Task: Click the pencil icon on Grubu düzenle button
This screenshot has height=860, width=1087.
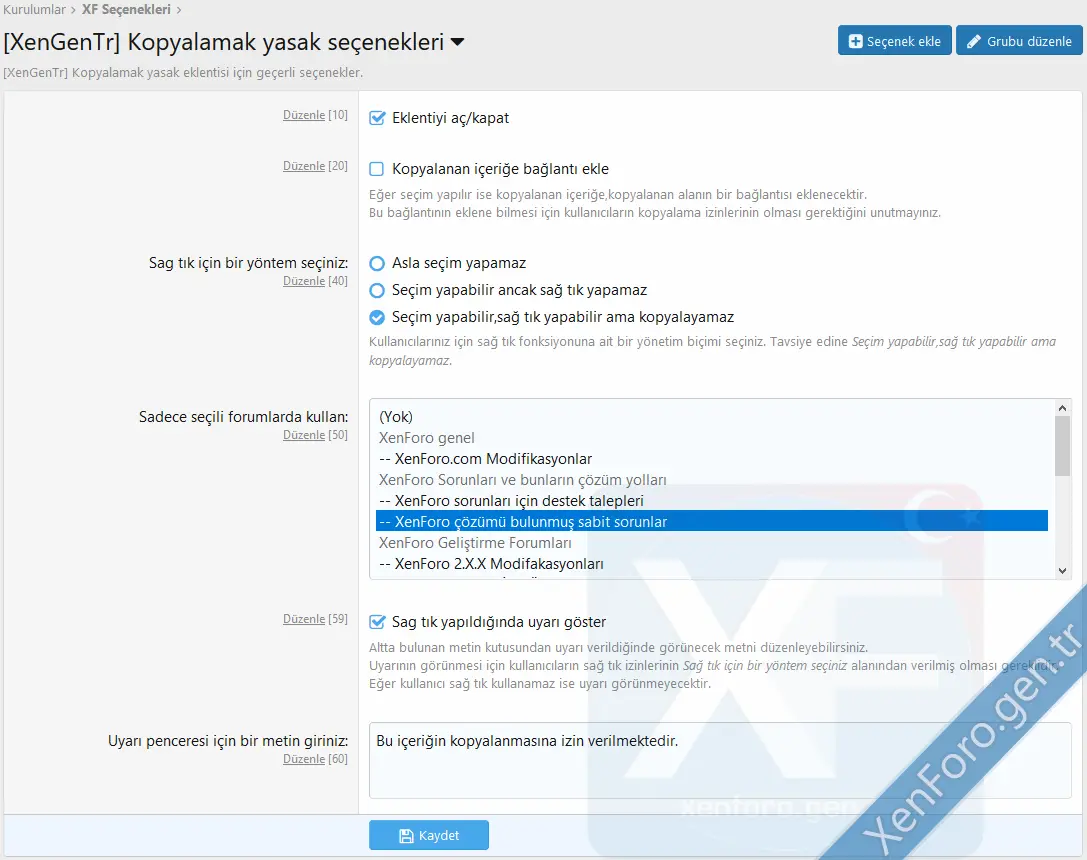Action: 973,40
